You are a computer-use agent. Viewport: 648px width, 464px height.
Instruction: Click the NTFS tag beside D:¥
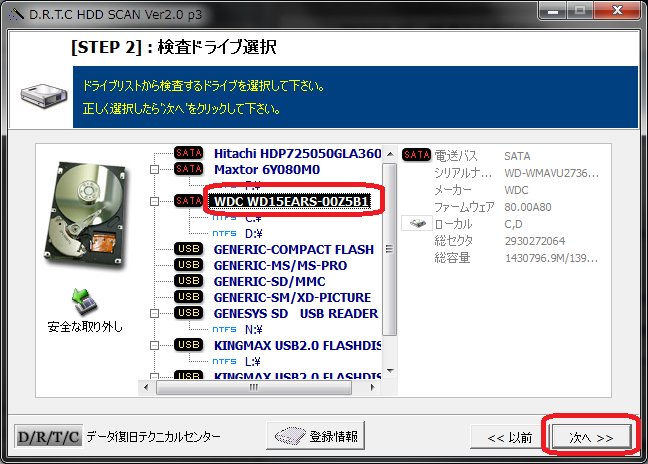[224, 233]
